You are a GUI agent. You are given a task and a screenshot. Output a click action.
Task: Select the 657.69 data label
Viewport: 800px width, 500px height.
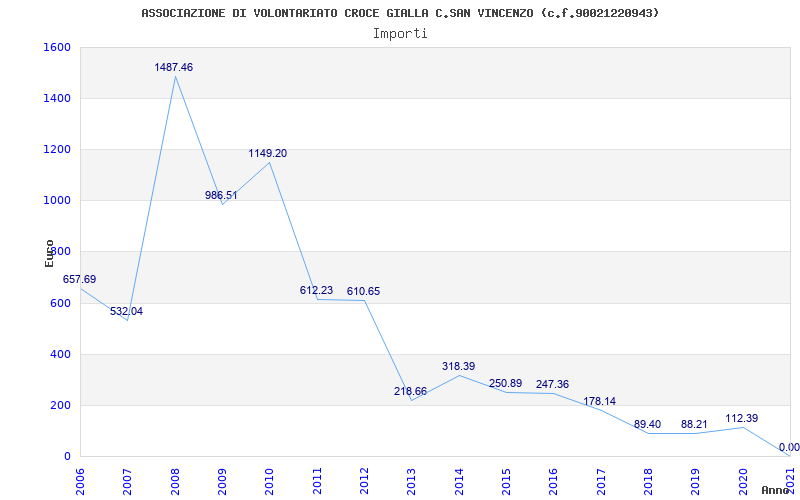pos(80,280)
